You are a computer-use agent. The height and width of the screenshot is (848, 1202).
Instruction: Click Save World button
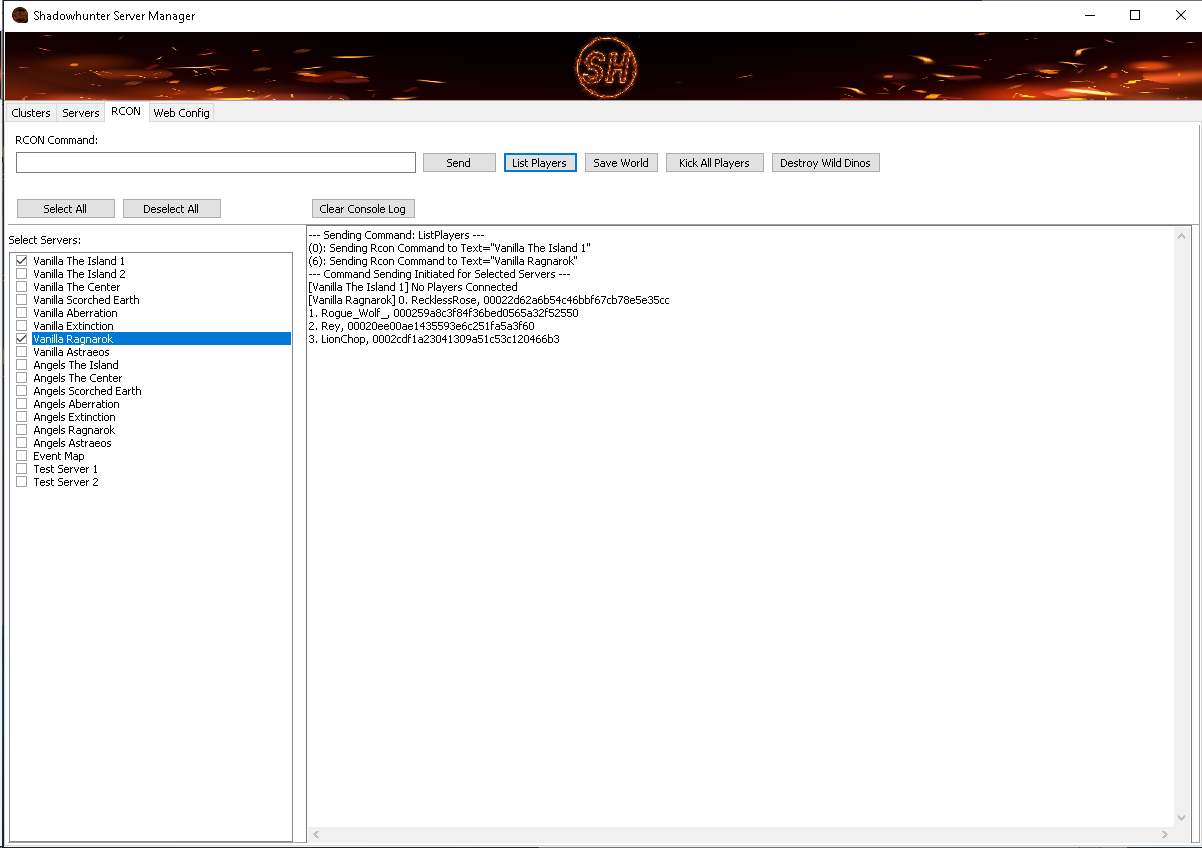(x=621, y=163)
